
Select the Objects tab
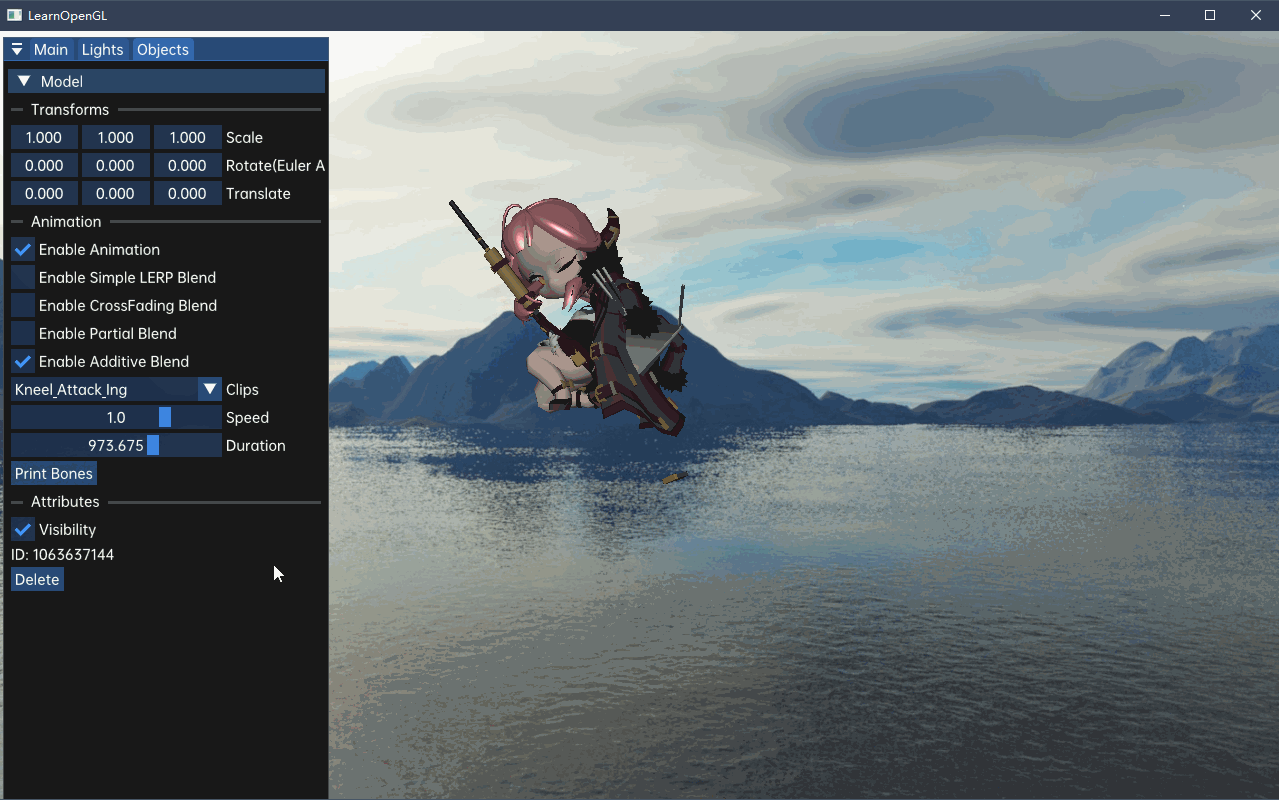(x=163, y=49)
